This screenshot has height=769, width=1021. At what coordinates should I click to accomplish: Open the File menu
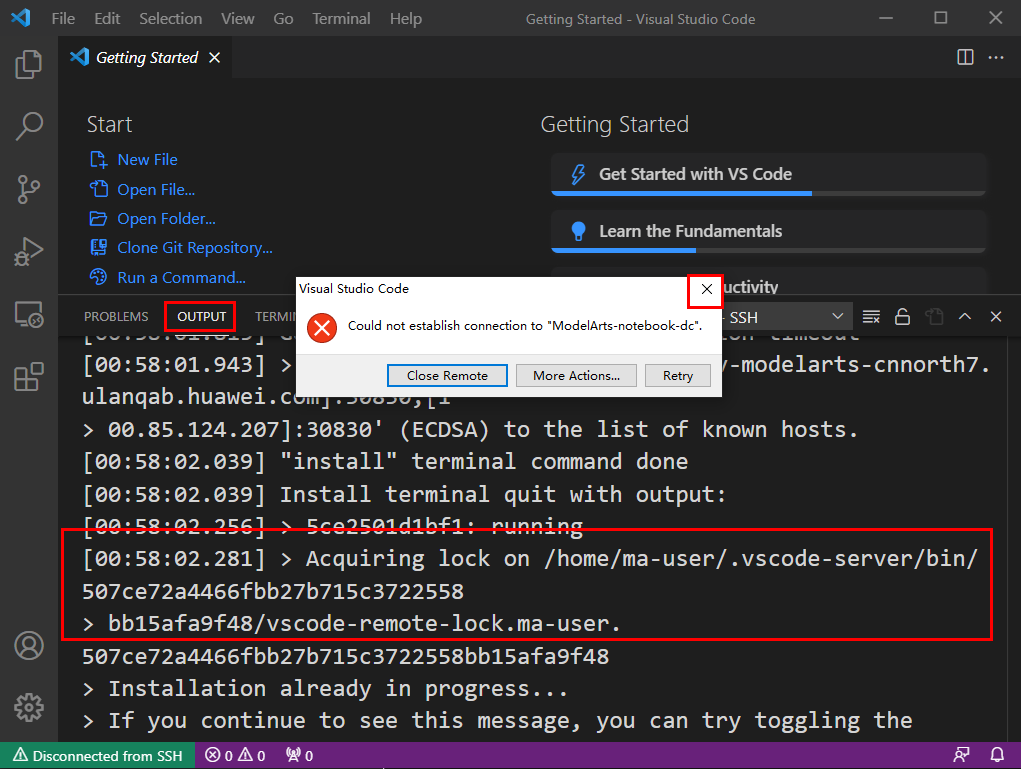coord(63,19)
